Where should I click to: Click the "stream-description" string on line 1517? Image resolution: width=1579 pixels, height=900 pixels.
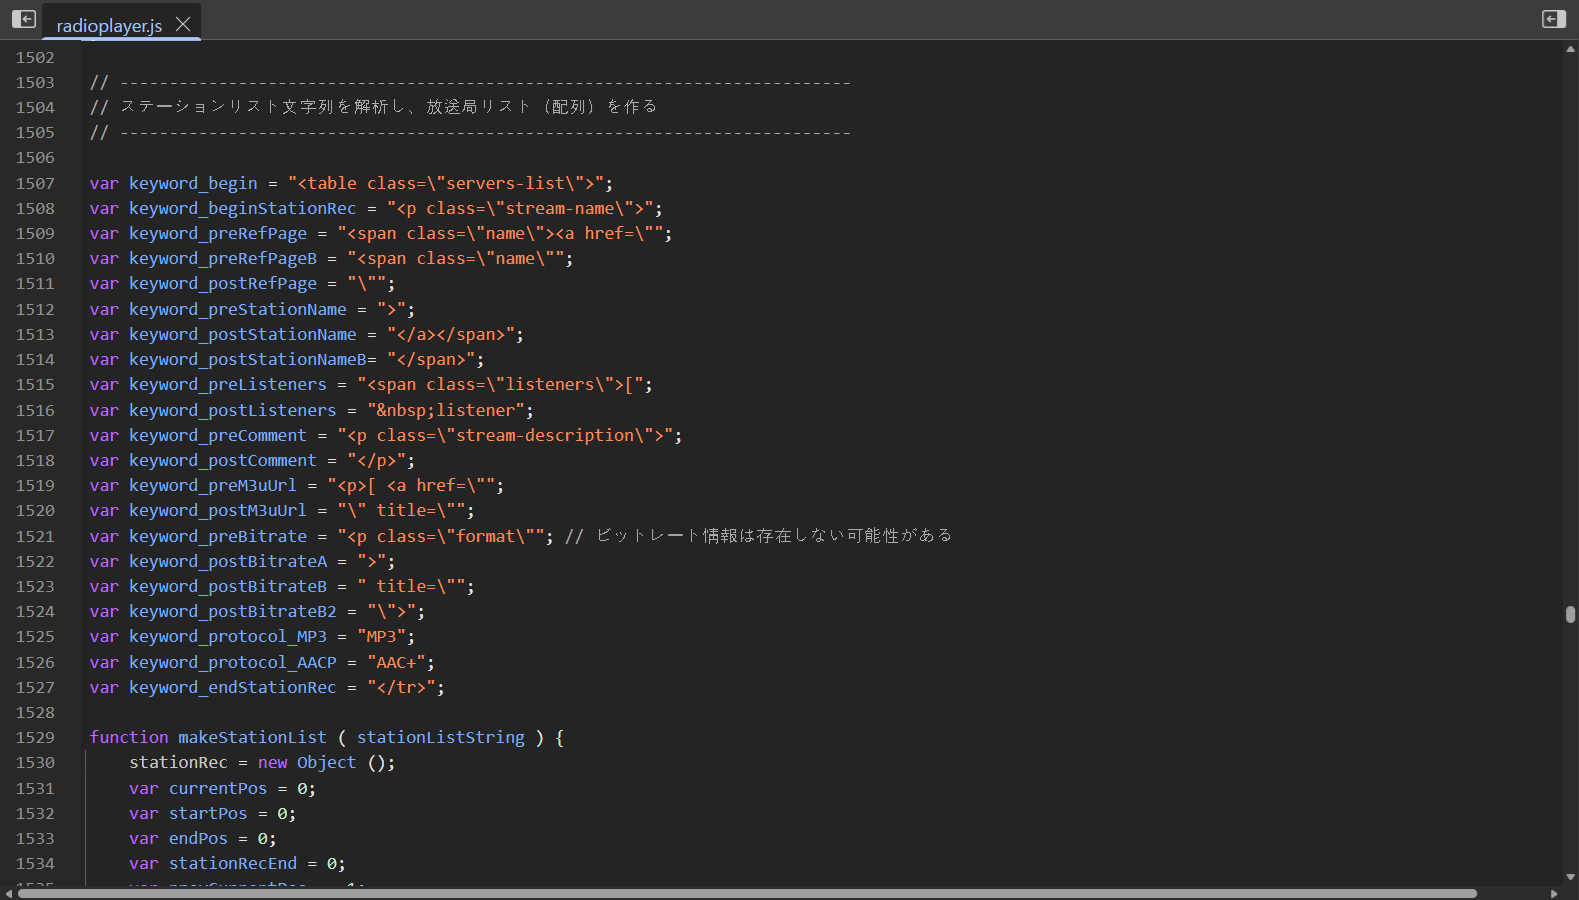tap(506, 435)
